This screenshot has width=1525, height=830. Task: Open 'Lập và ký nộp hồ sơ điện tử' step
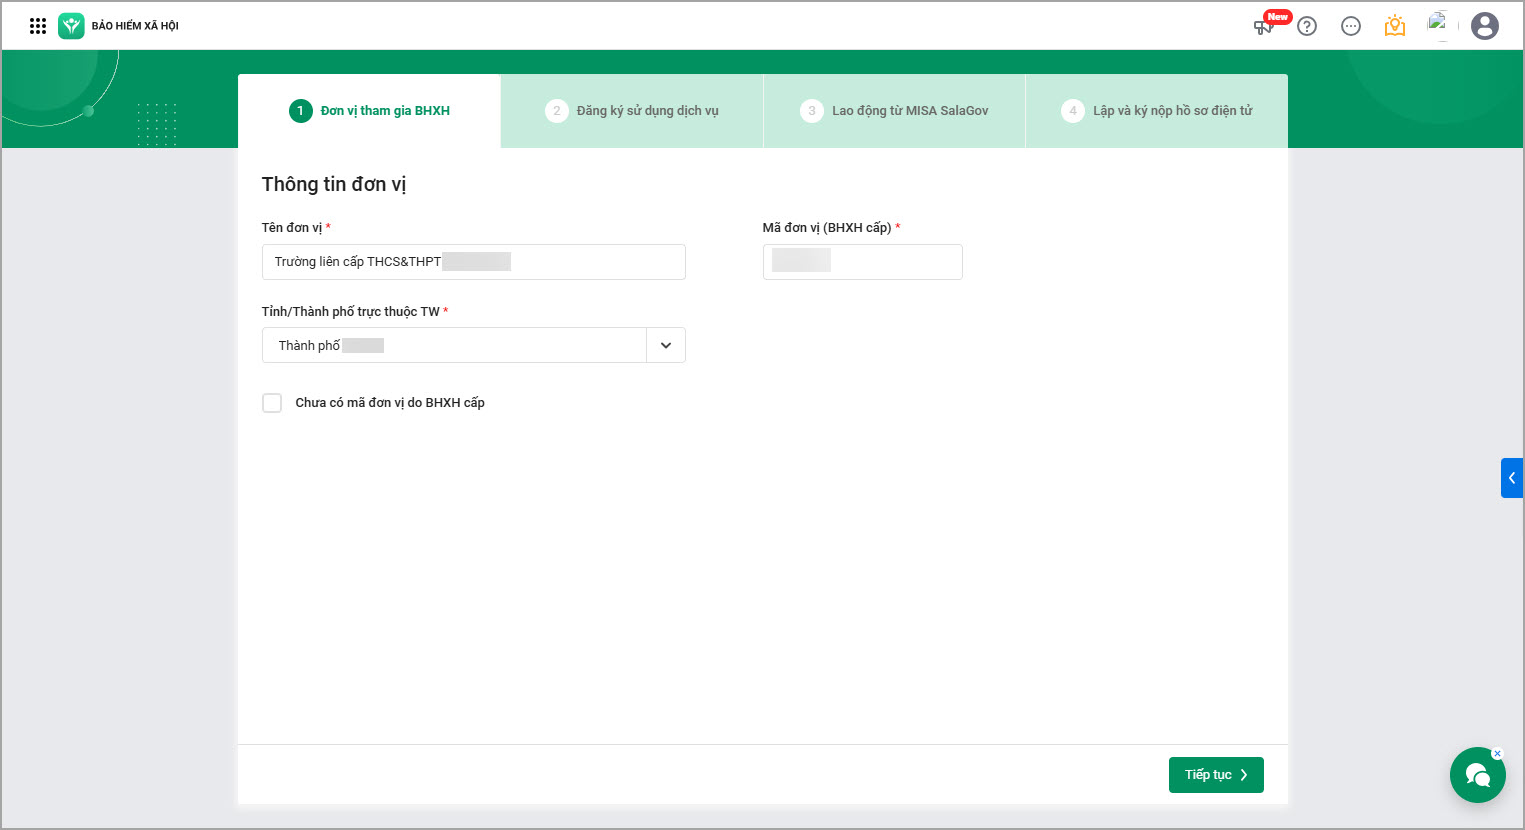pyautogui.click(x=1157, y=111)
